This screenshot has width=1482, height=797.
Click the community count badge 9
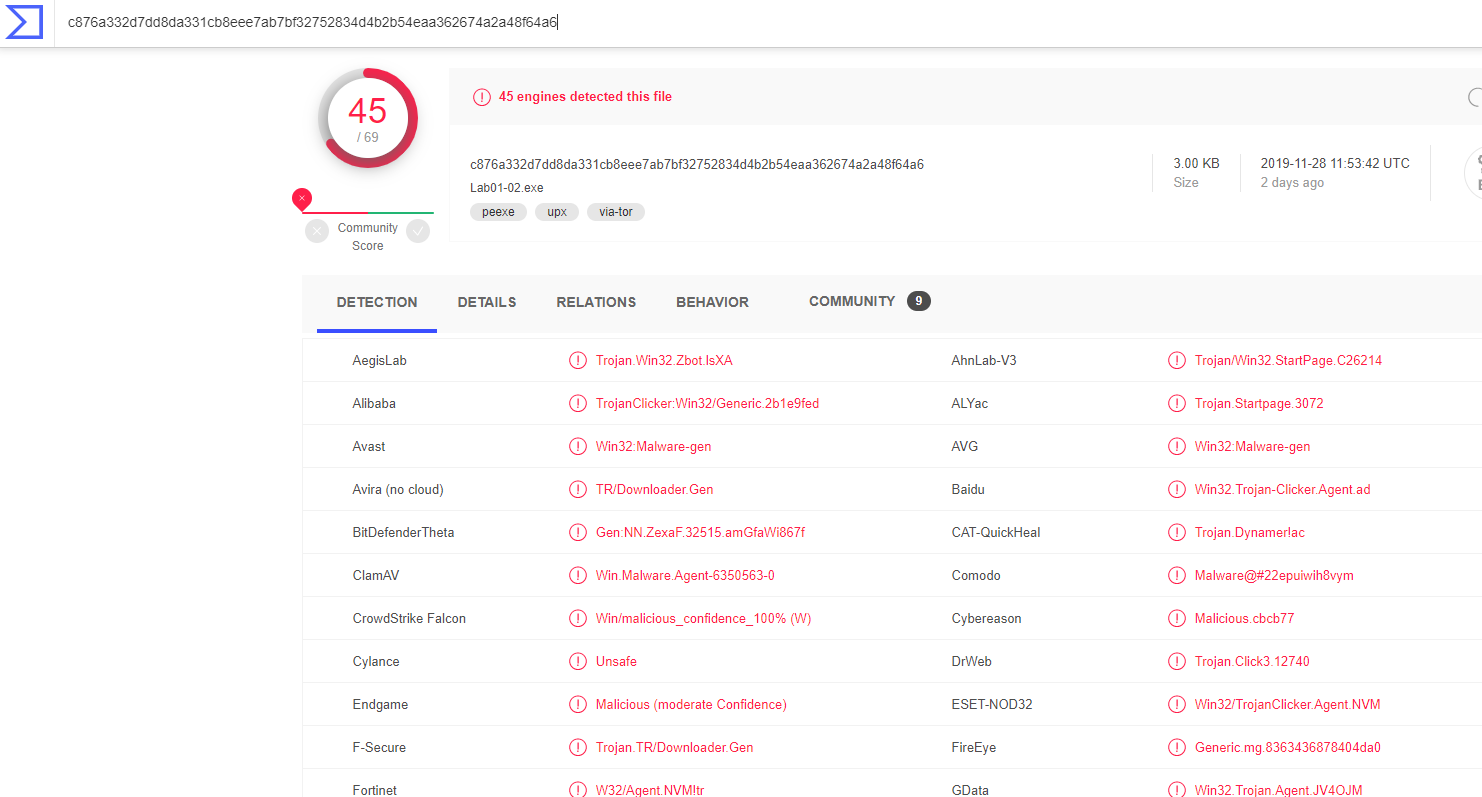coord(919,301)
